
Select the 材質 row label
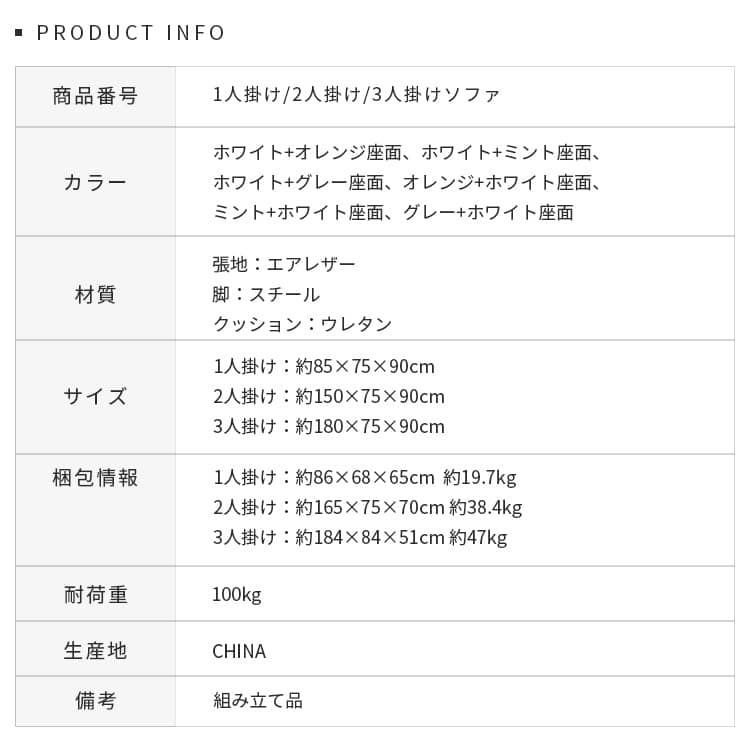[95, 294]
